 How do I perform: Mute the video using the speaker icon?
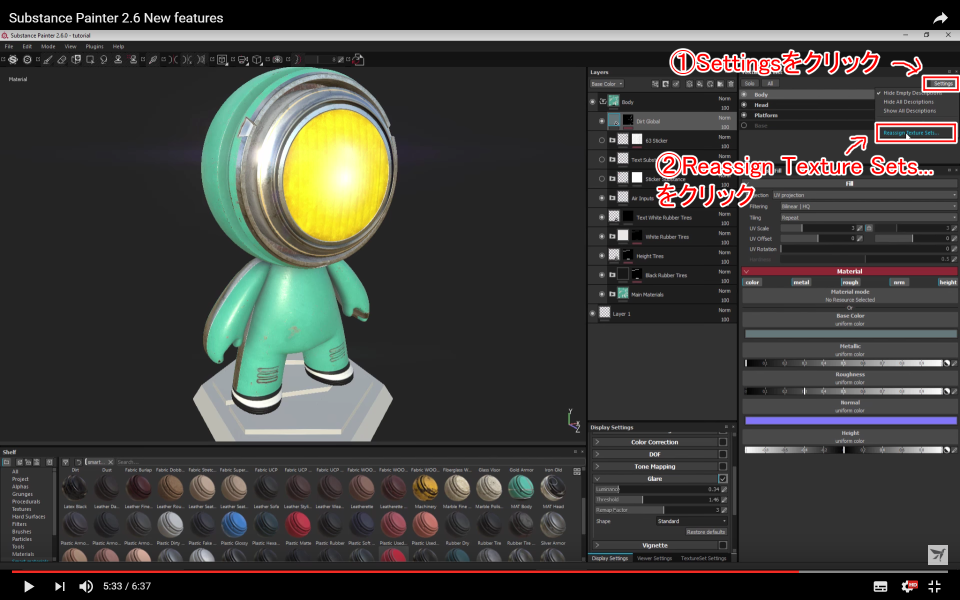86,586
